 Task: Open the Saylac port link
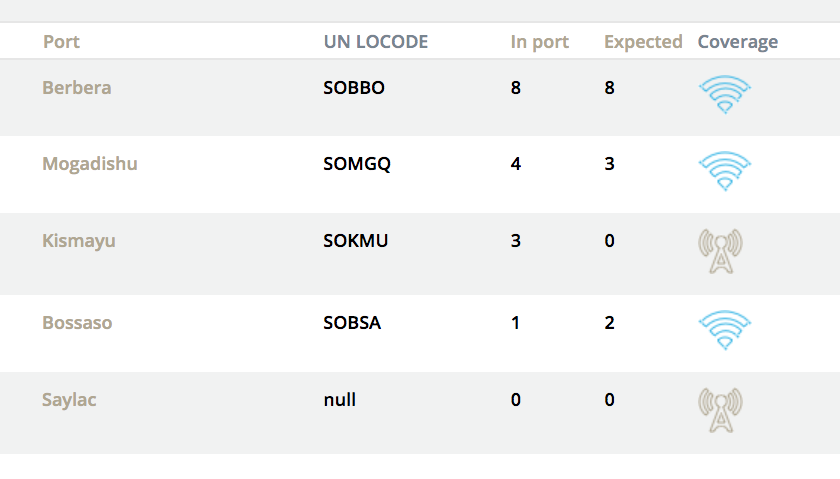click(69, 400)
